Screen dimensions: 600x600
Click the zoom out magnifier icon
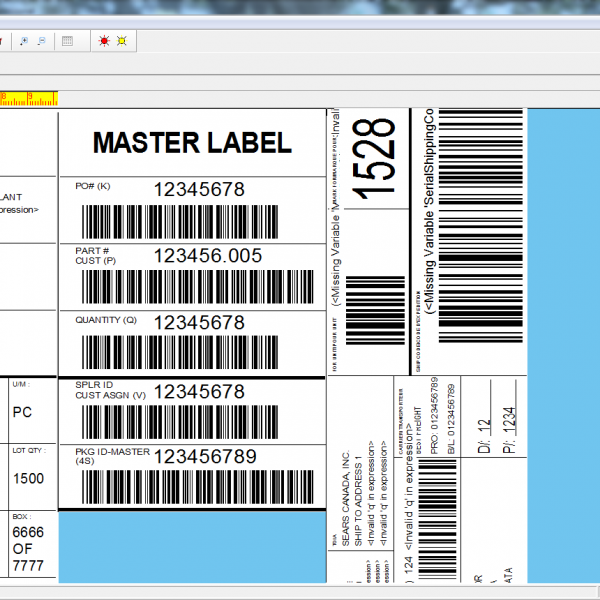pyautogui.click(x=41, y=41)
